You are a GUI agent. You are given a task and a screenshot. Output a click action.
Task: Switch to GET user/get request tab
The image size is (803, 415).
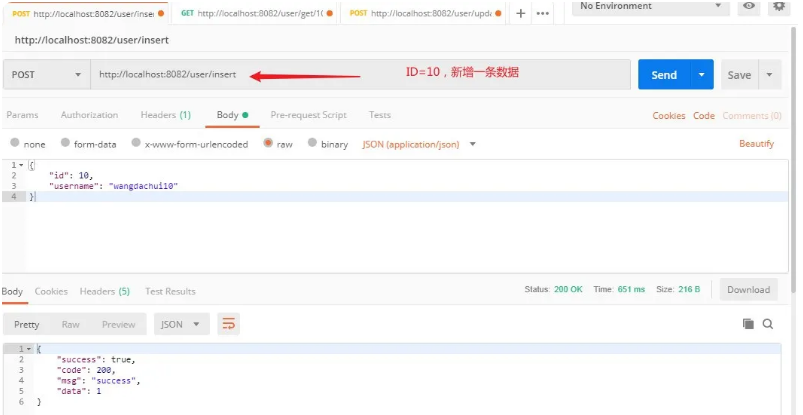(x=255, y=14)
